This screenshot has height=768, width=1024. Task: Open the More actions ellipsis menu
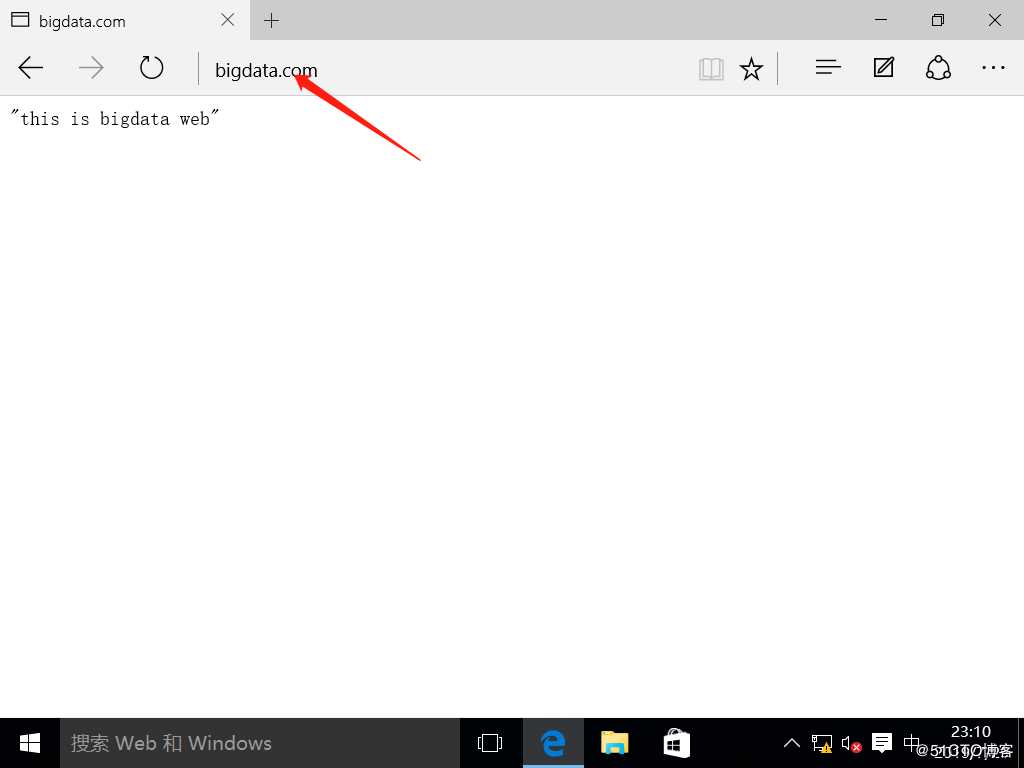point(993,67)
